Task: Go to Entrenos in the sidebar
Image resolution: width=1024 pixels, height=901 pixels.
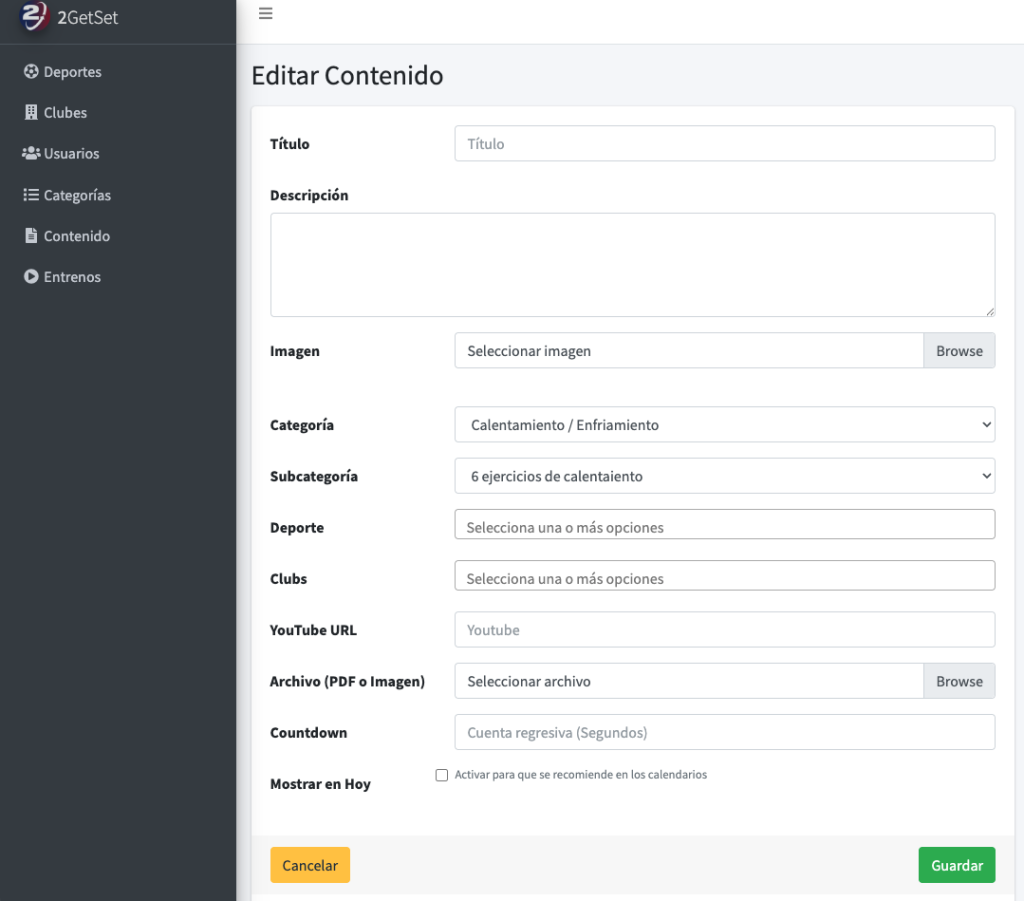Action: pos(72,277)
